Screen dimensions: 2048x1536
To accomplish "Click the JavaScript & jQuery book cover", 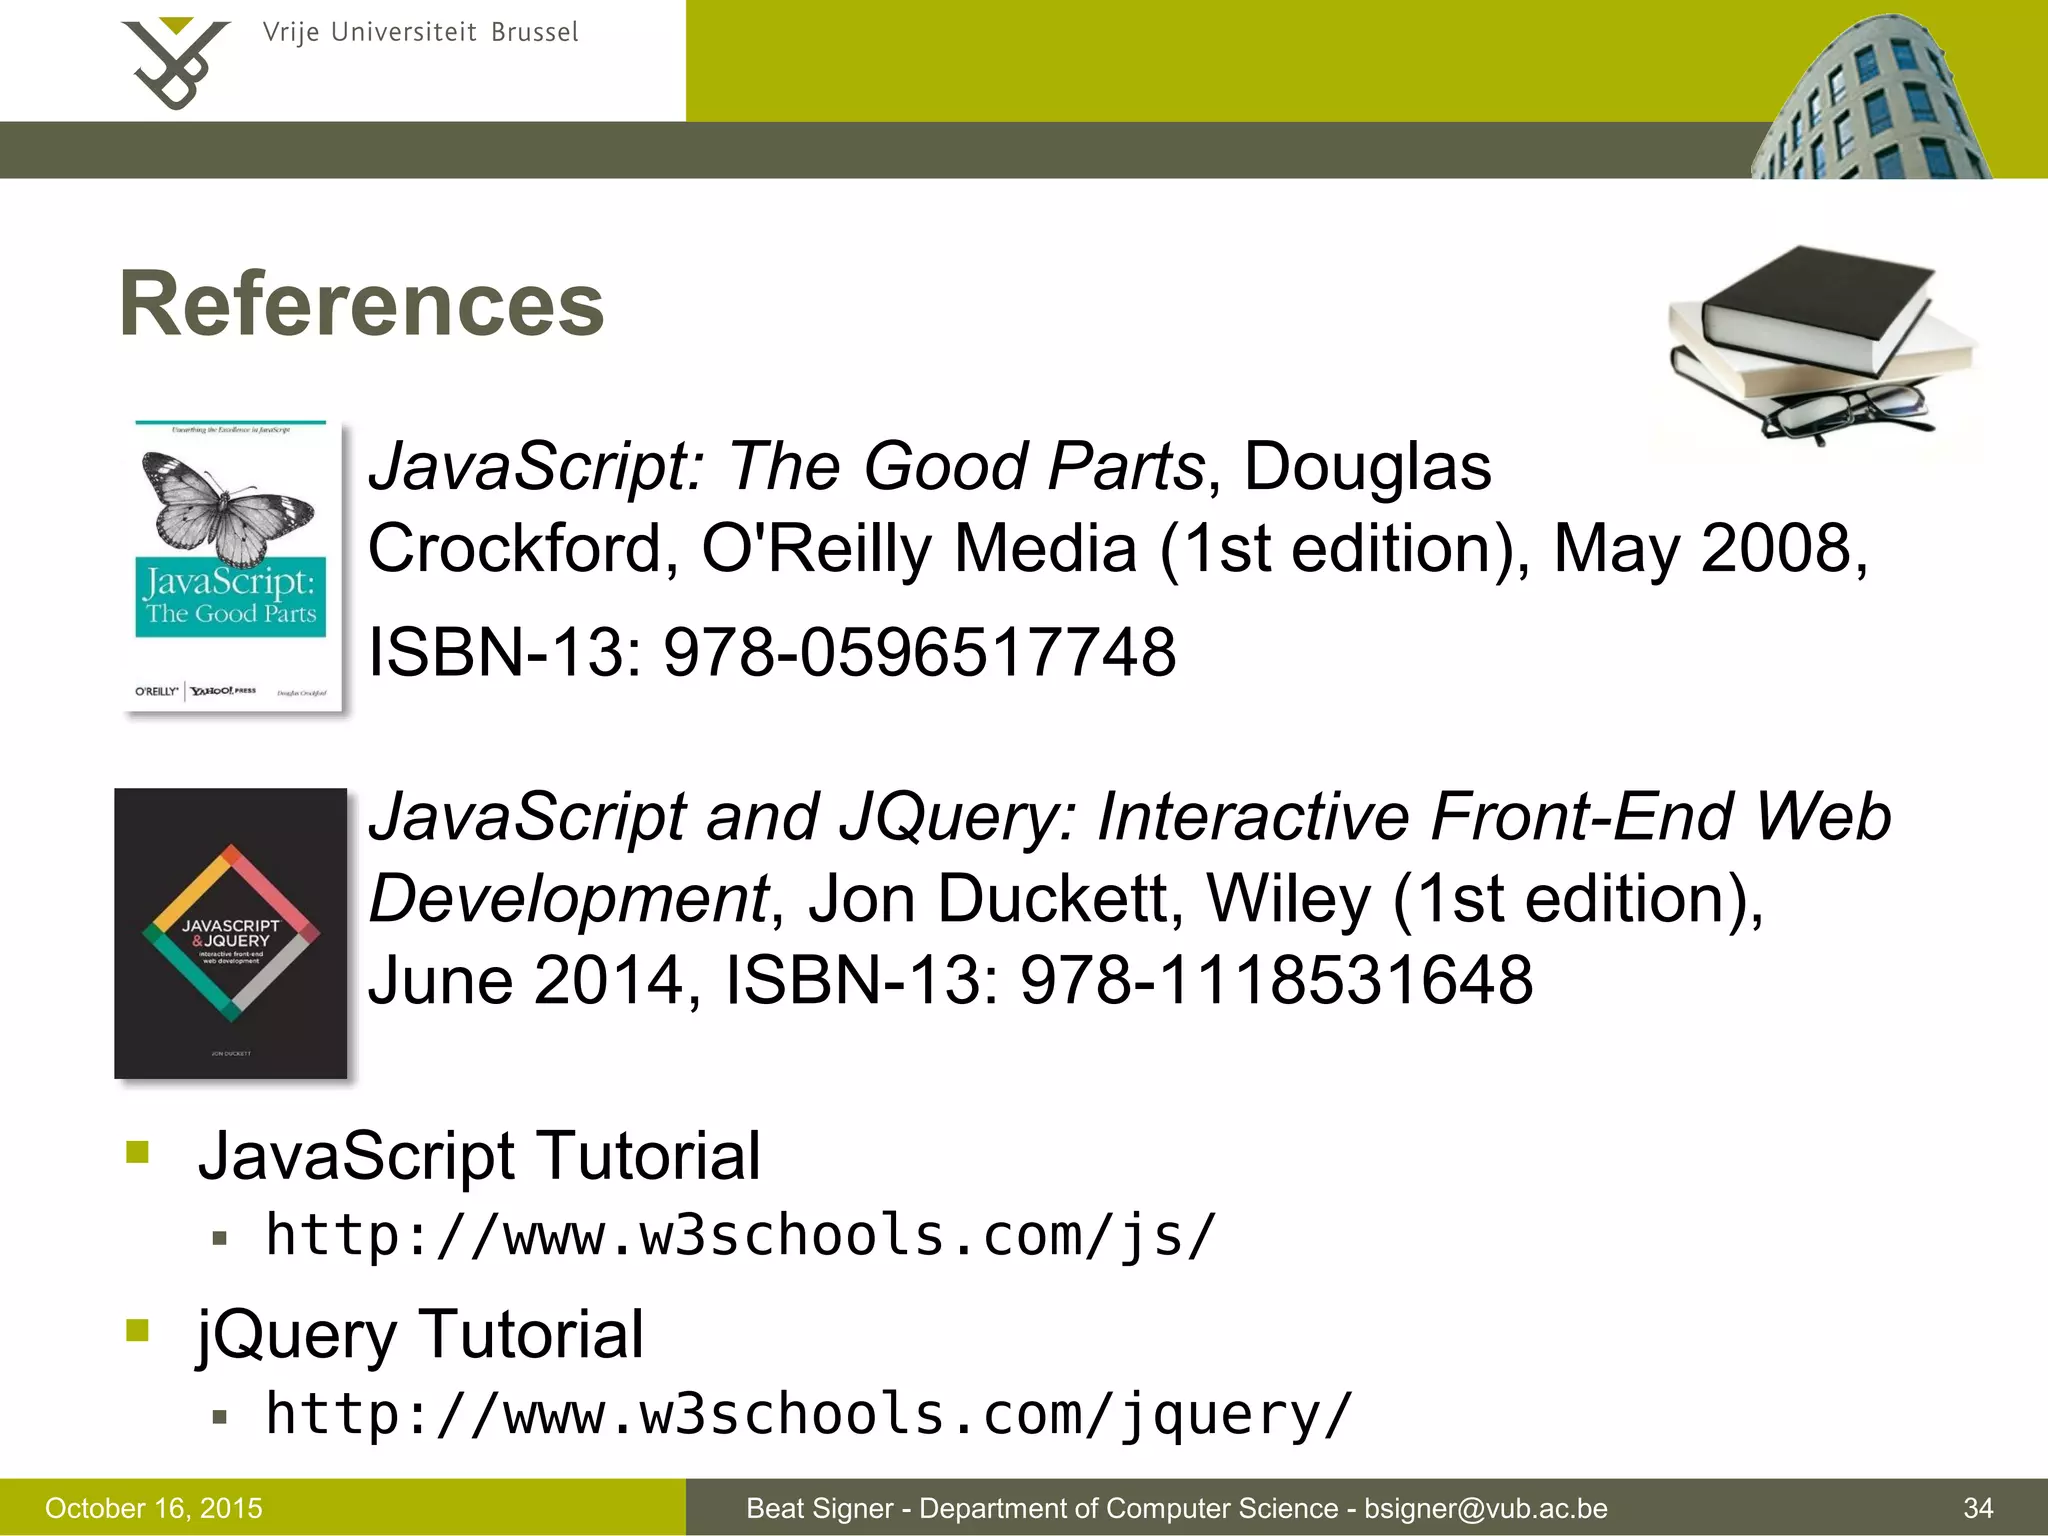I will click(231, 933).
